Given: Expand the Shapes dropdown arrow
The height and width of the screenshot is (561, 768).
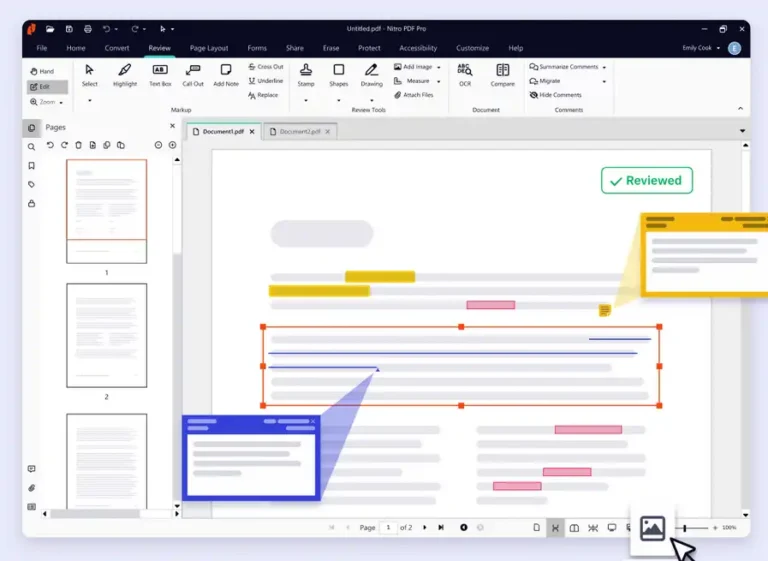Looking at the screenshot, I should click(x=338, y=100).
